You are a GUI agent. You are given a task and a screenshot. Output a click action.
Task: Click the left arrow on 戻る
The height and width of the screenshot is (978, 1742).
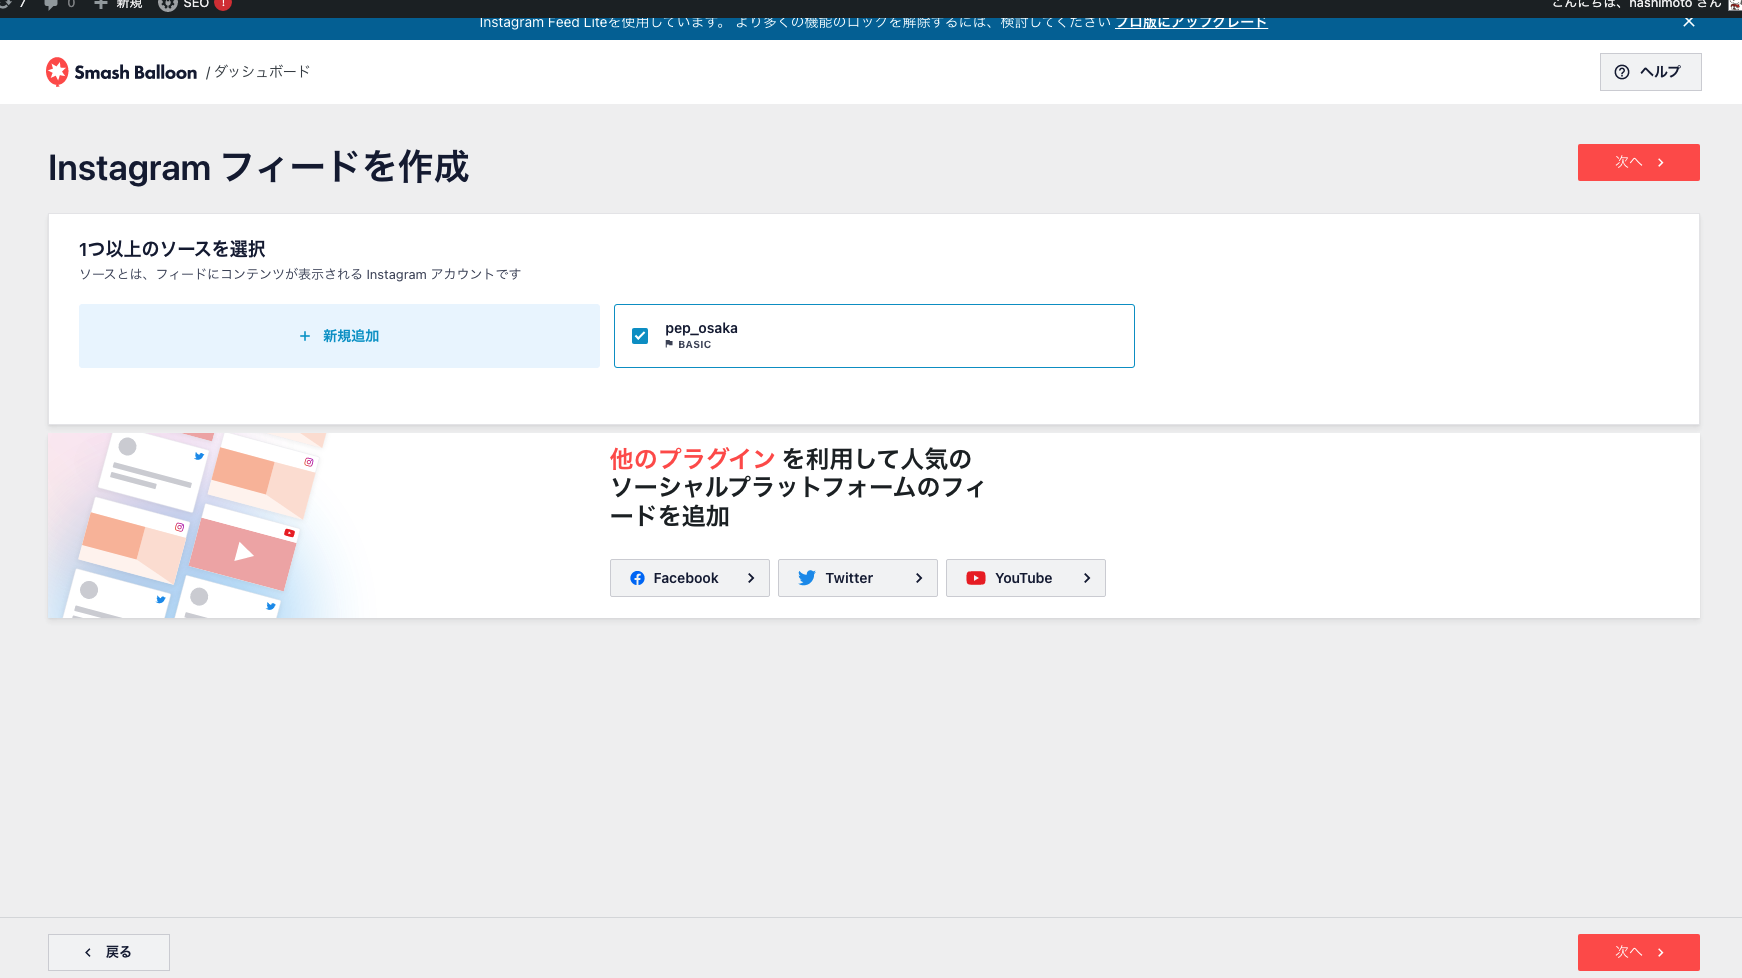pyautogui.click(x=88, y=952)
